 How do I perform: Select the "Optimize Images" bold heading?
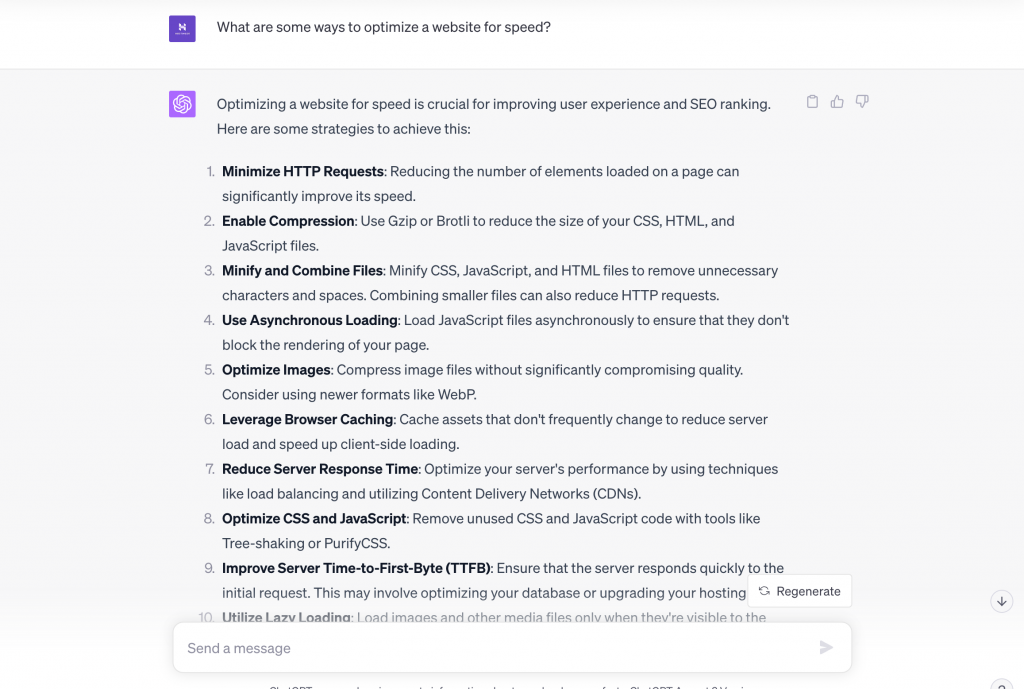(x=276, y=370)
